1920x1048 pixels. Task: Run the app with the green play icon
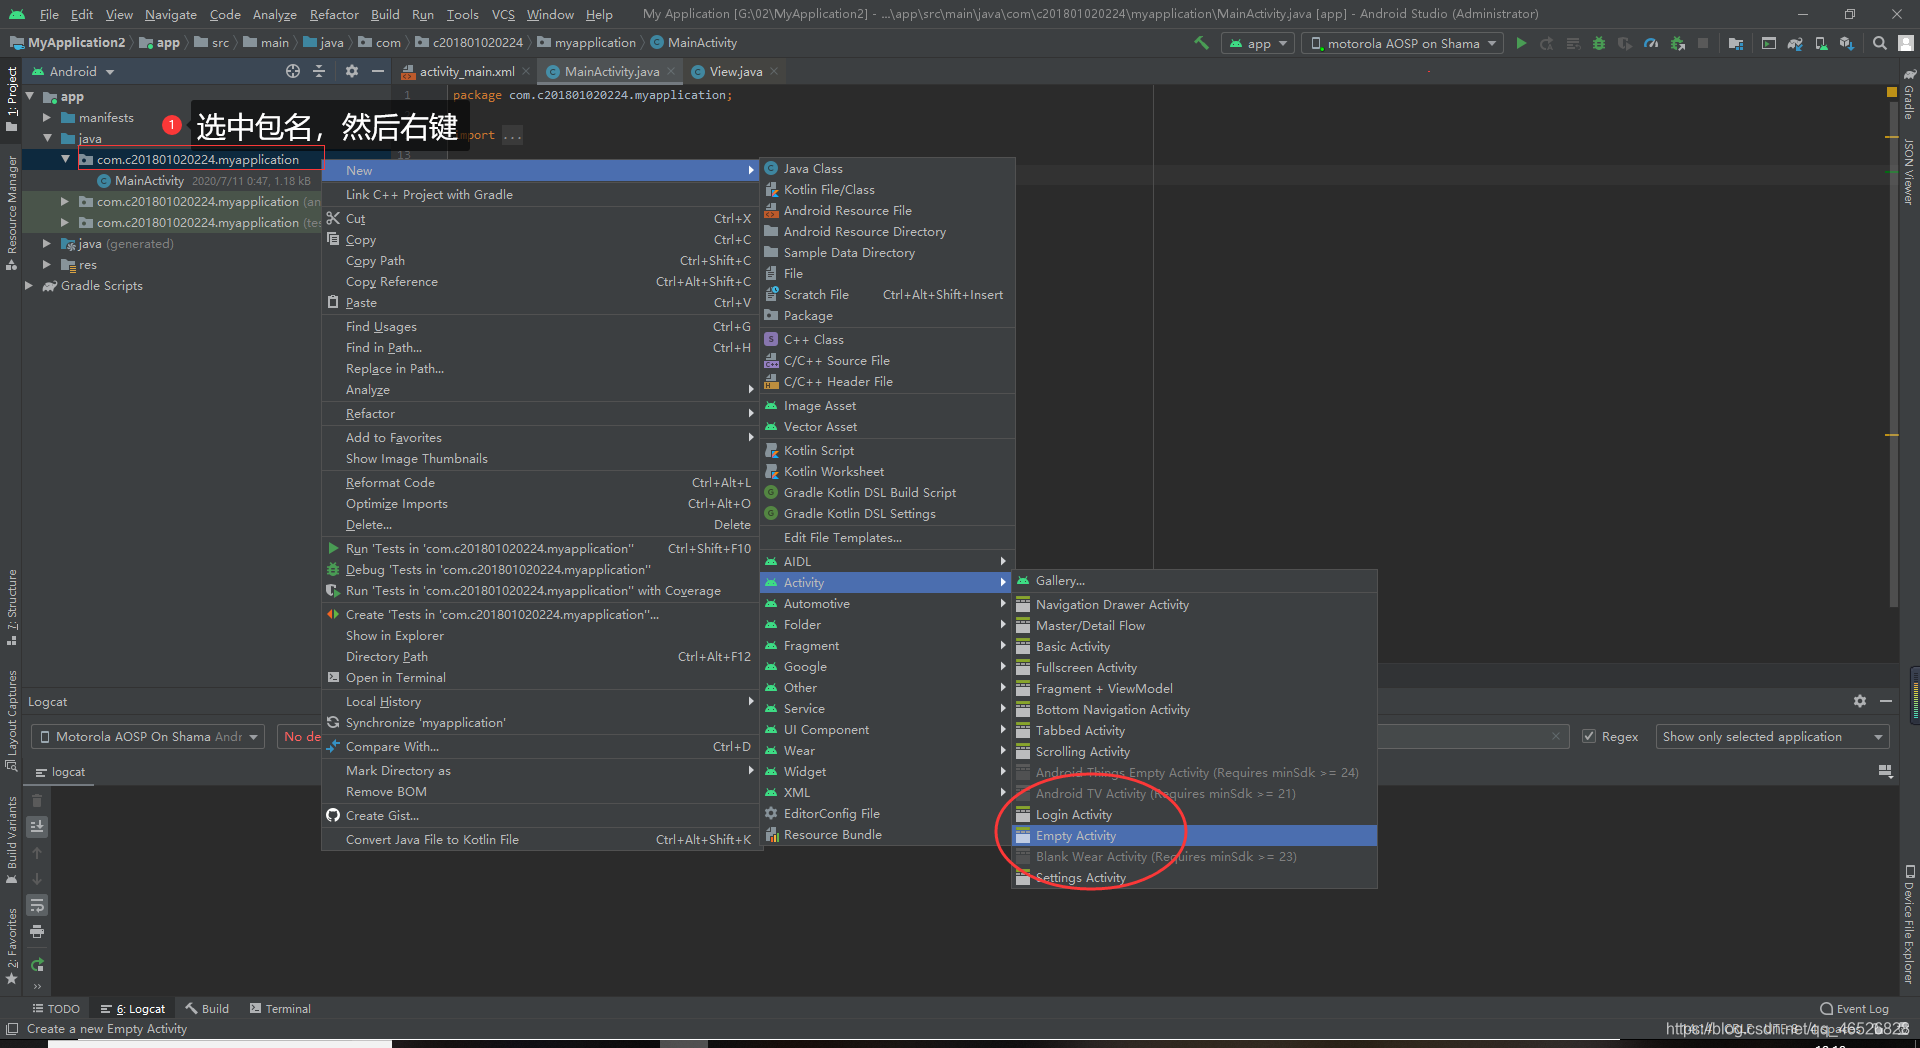pos(1521,43)
